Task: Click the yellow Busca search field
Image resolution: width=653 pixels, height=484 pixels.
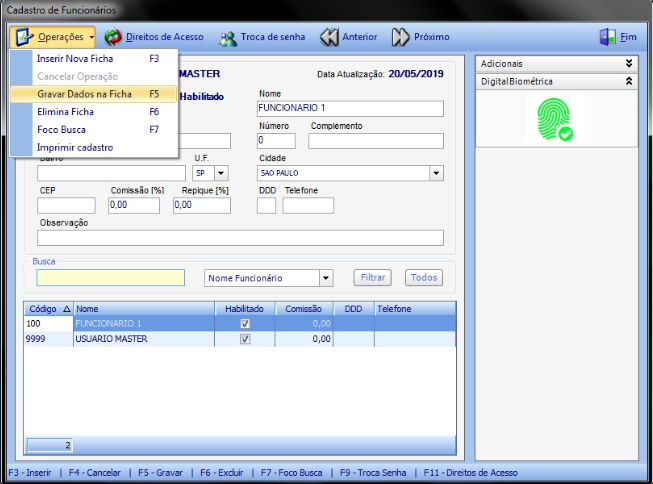Action: coord(110,278)
